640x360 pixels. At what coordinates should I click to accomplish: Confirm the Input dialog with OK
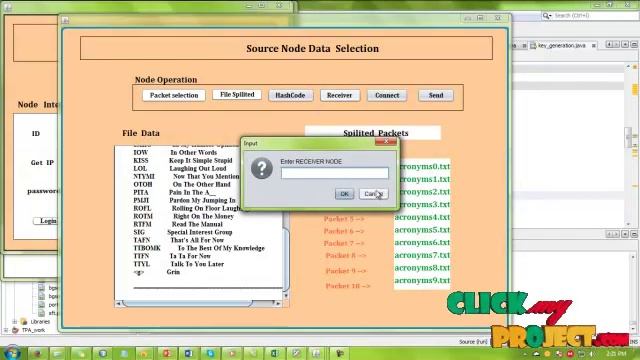point(344,194)
